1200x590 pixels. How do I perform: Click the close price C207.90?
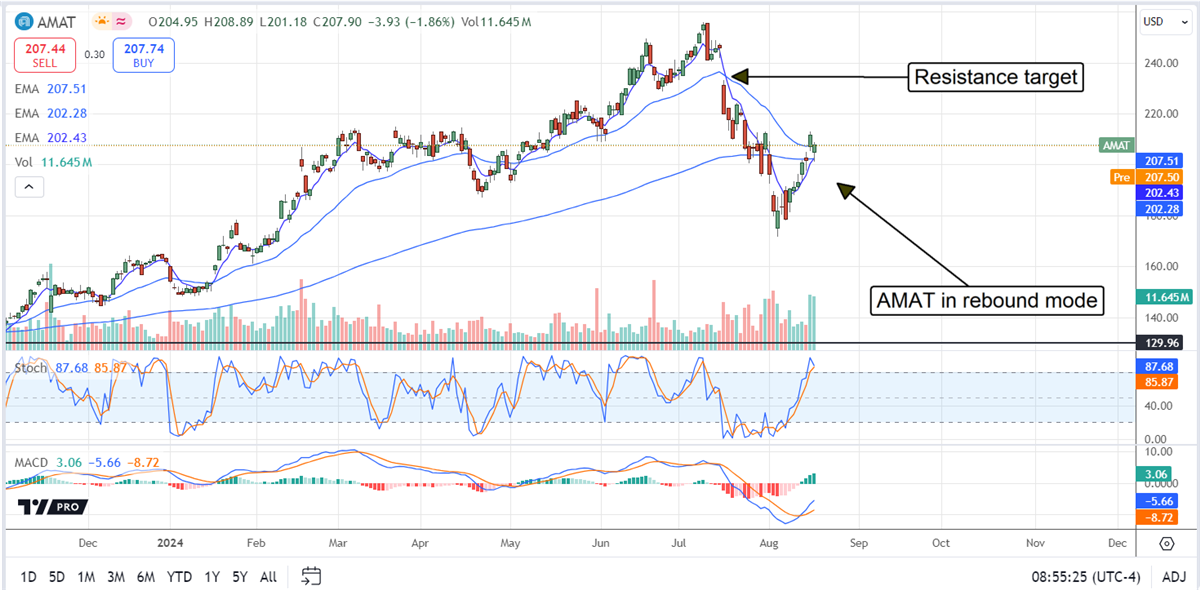(337, 21)
